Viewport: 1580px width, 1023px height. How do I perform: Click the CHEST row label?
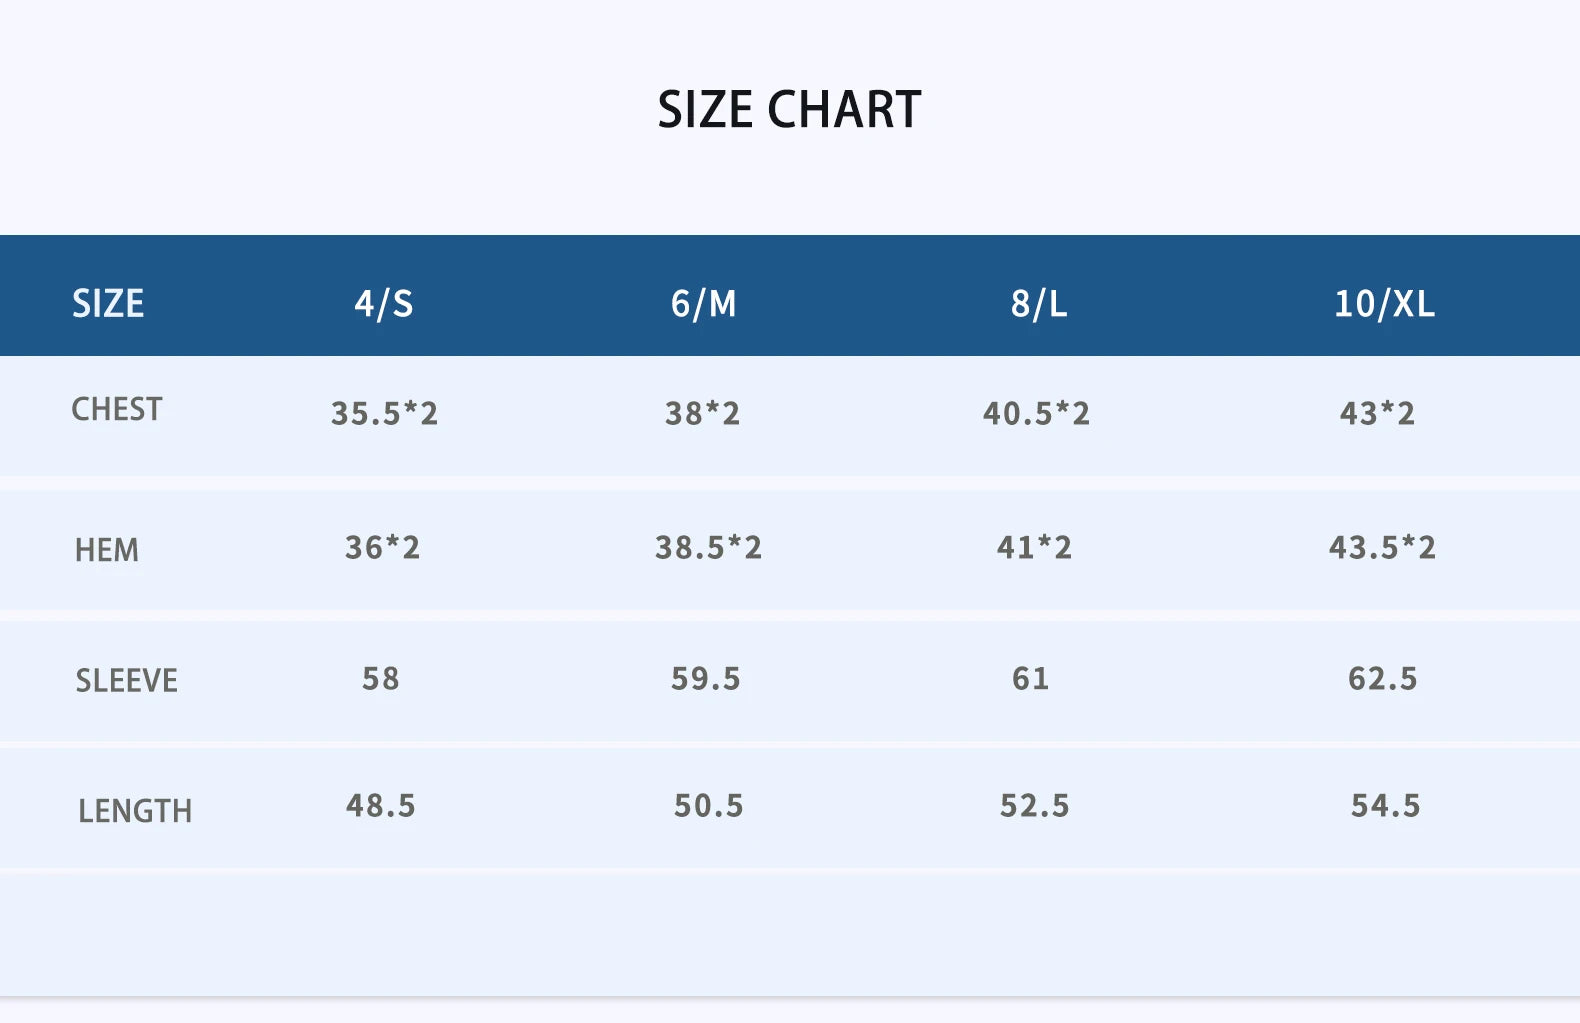coord(117,409)
